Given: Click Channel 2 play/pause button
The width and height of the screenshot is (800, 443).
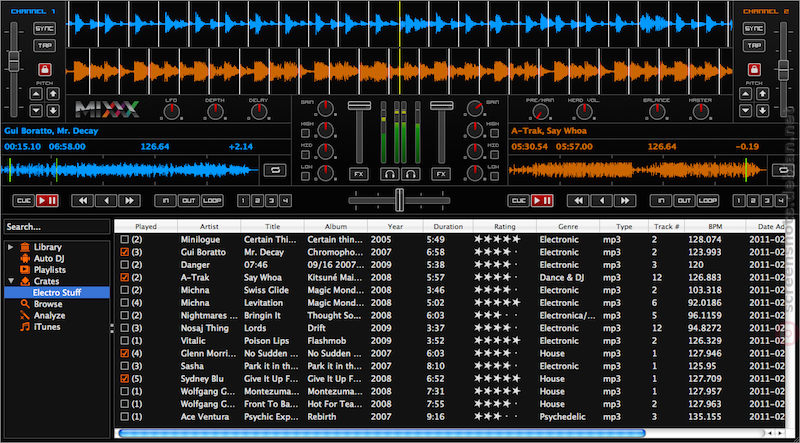Looking at the screenshot, I should 542,201.
